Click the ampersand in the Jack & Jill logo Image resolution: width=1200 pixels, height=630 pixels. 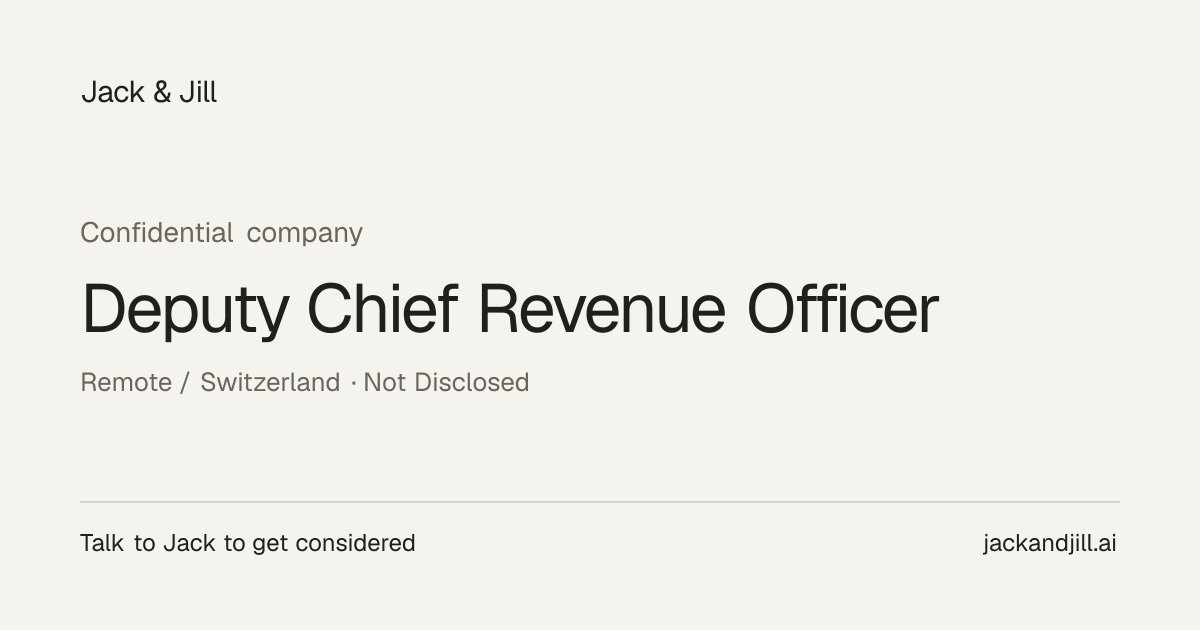pos(162,93)
